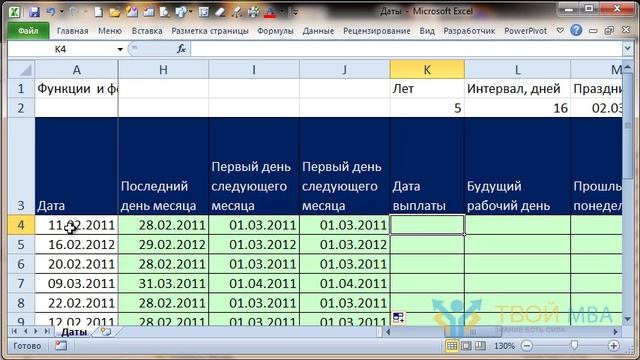
Task: Expand the Name Box dropdown arrow
Action: coord(120,49)
